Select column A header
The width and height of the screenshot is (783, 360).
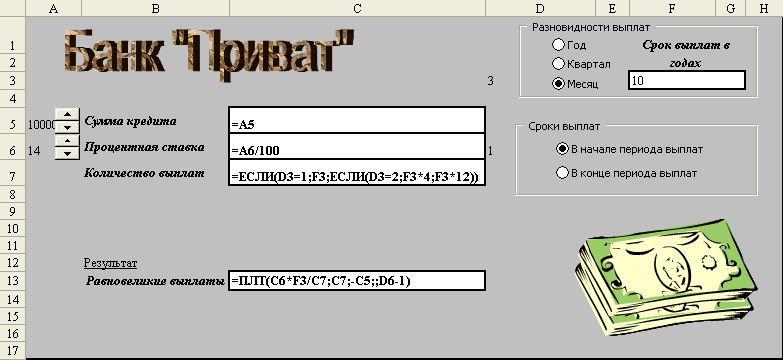click(53, 8)
